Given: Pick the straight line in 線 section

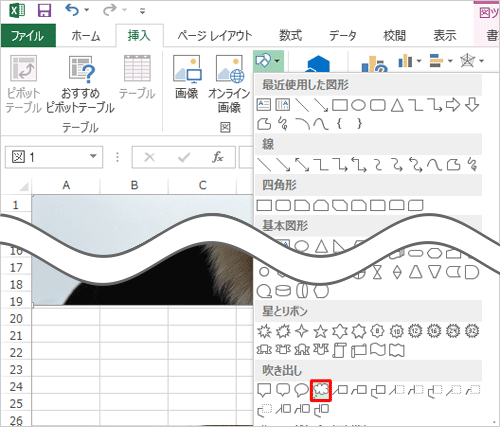Looking at the screenshot, I should pos(264,165).
